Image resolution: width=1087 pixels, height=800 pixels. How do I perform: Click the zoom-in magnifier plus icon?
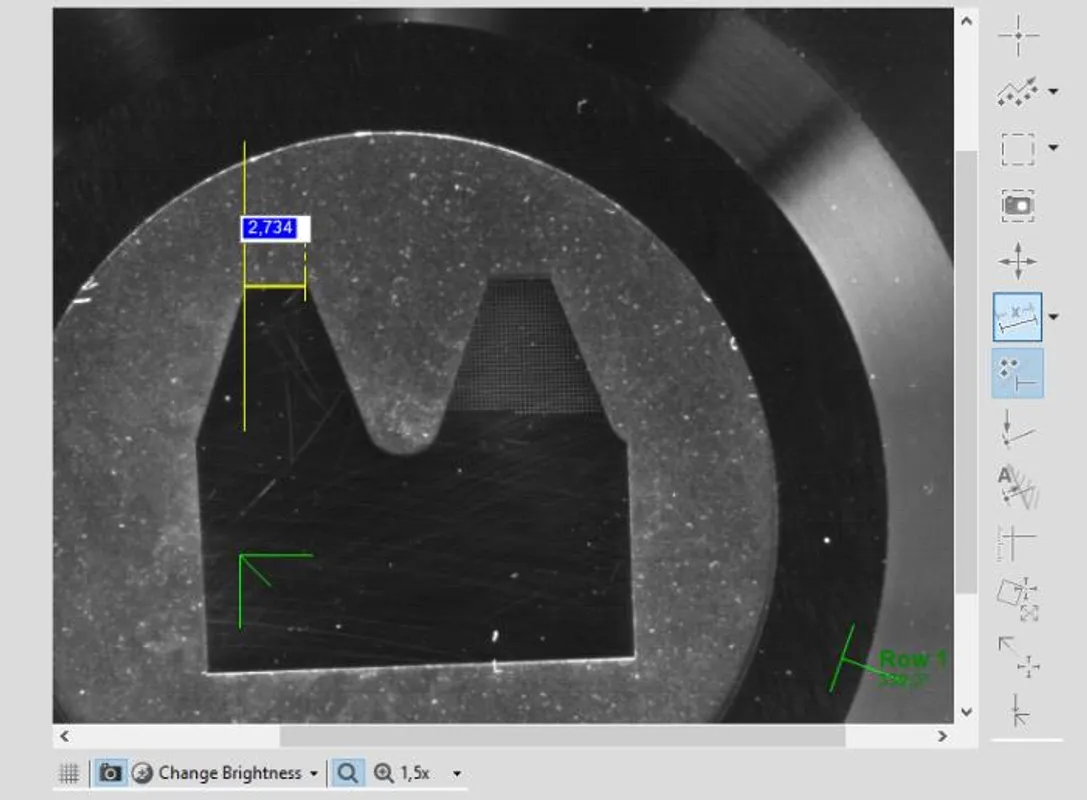coord(383,773)
